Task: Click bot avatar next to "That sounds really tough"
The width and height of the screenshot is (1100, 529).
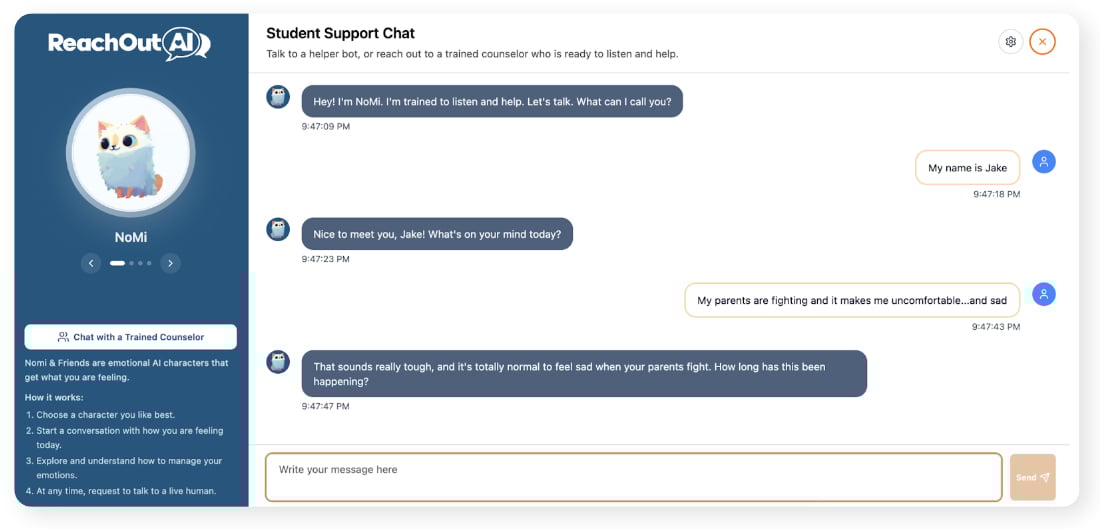Action: tap(278, 362)
